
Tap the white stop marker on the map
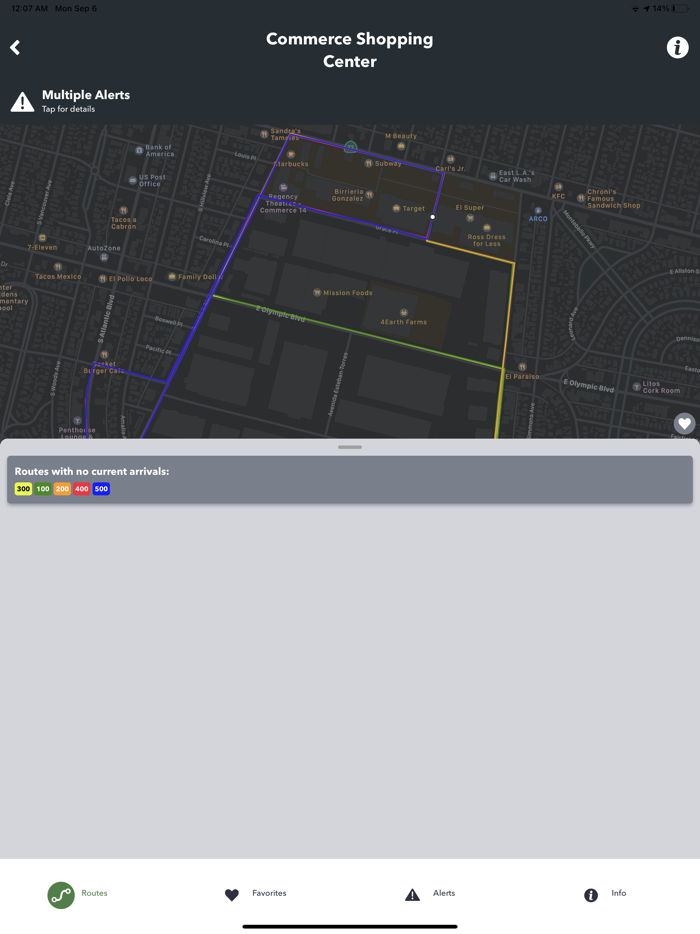(433, 217)
